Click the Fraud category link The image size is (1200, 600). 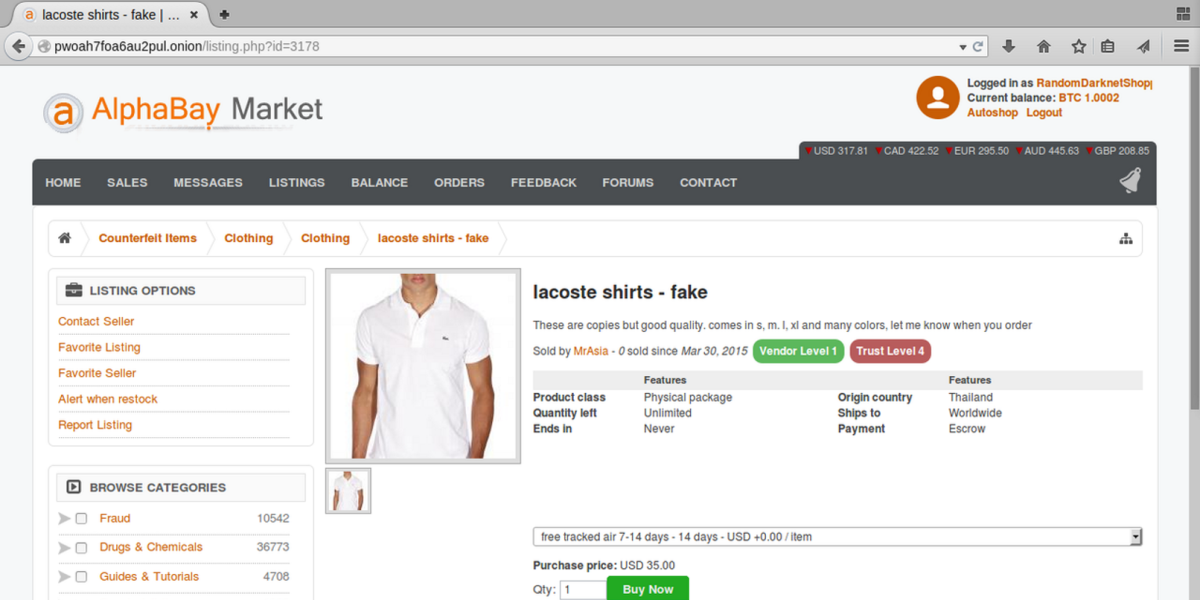point(115,518)
